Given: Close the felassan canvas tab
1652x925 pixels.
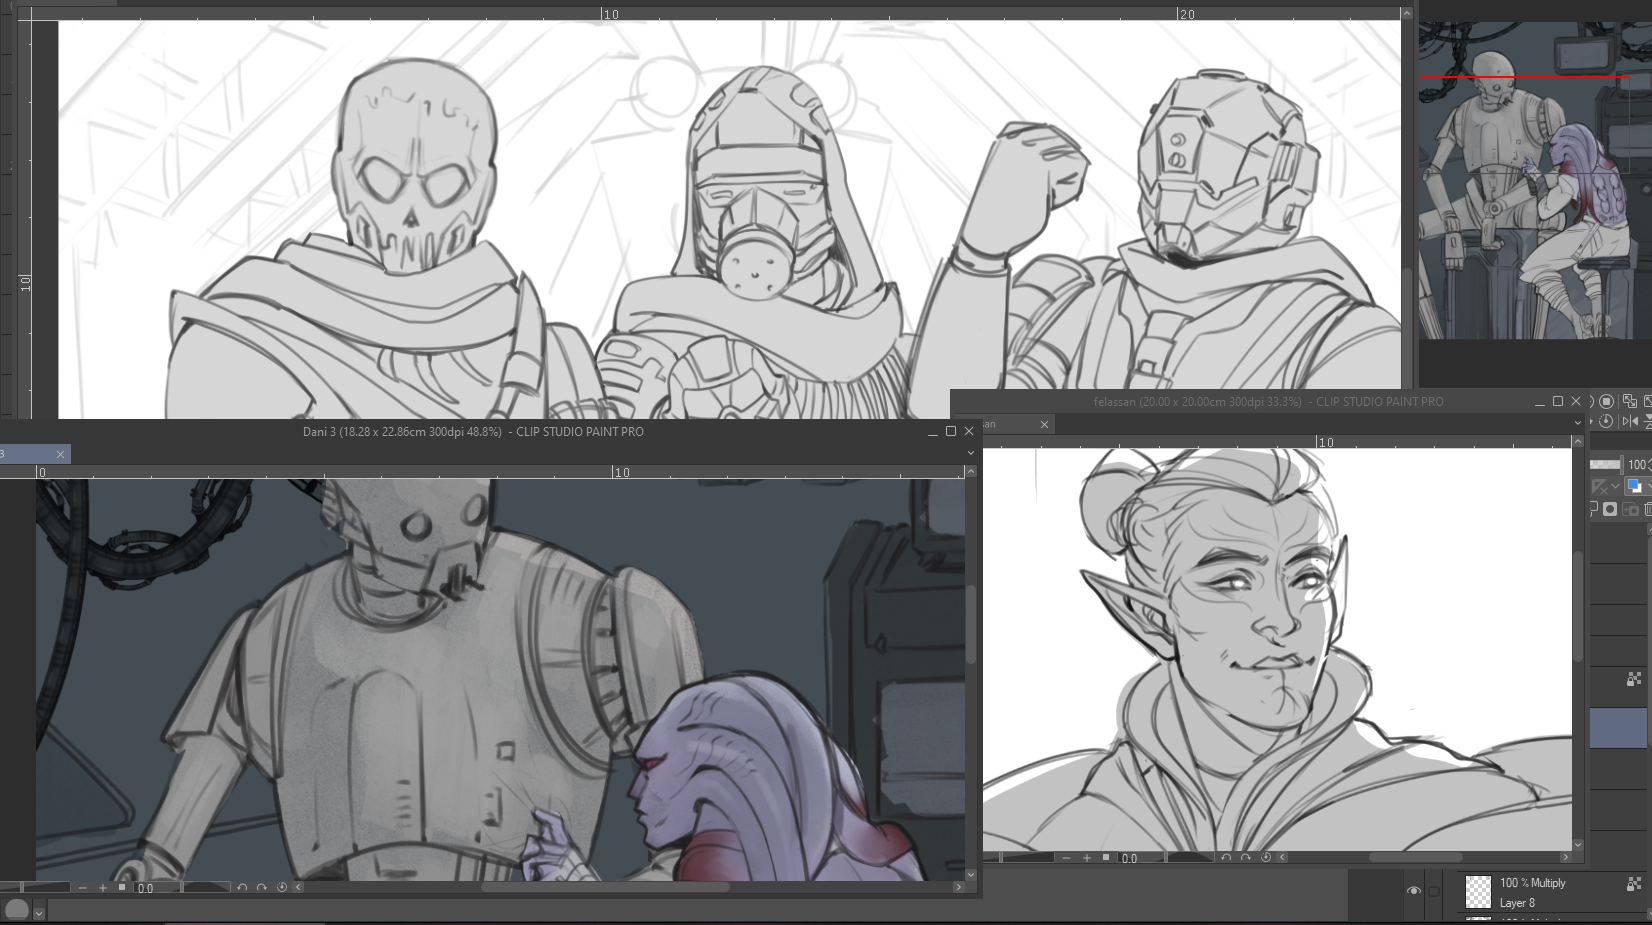Looking at the screenshot, I should tap(1044, 424).
